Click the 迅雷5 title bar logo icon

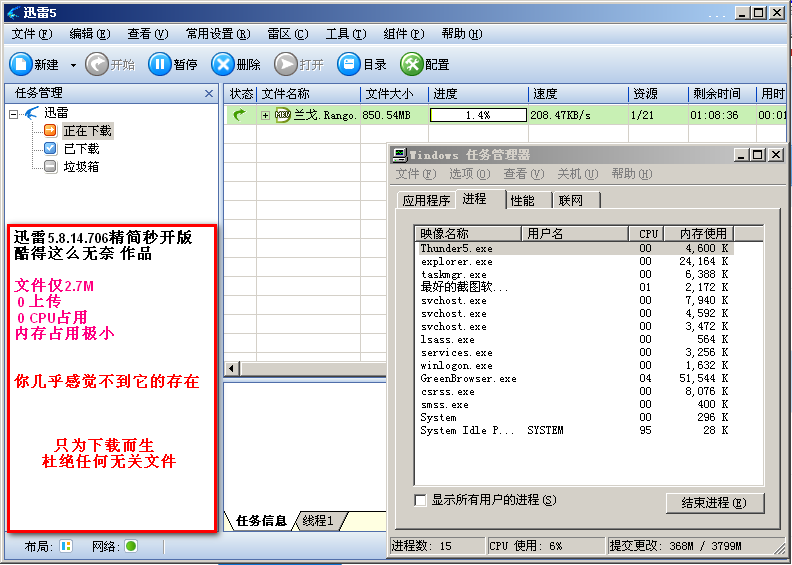click(13, 13)
